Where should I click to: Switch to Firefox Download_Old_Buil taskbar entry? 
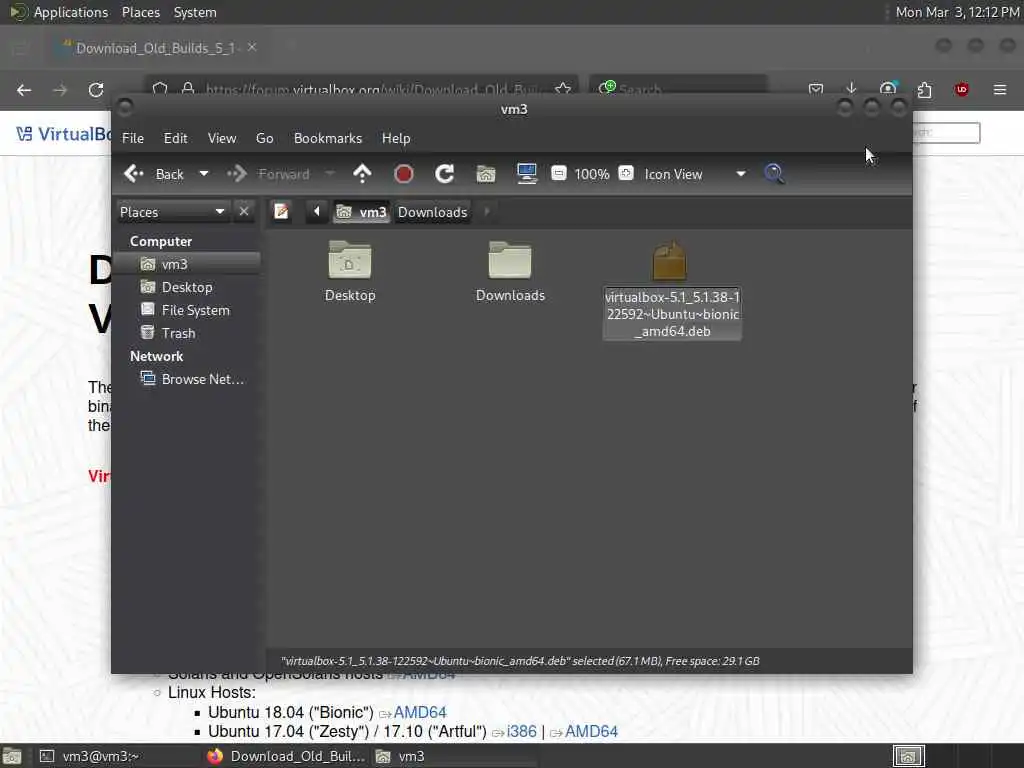[285, 756]
